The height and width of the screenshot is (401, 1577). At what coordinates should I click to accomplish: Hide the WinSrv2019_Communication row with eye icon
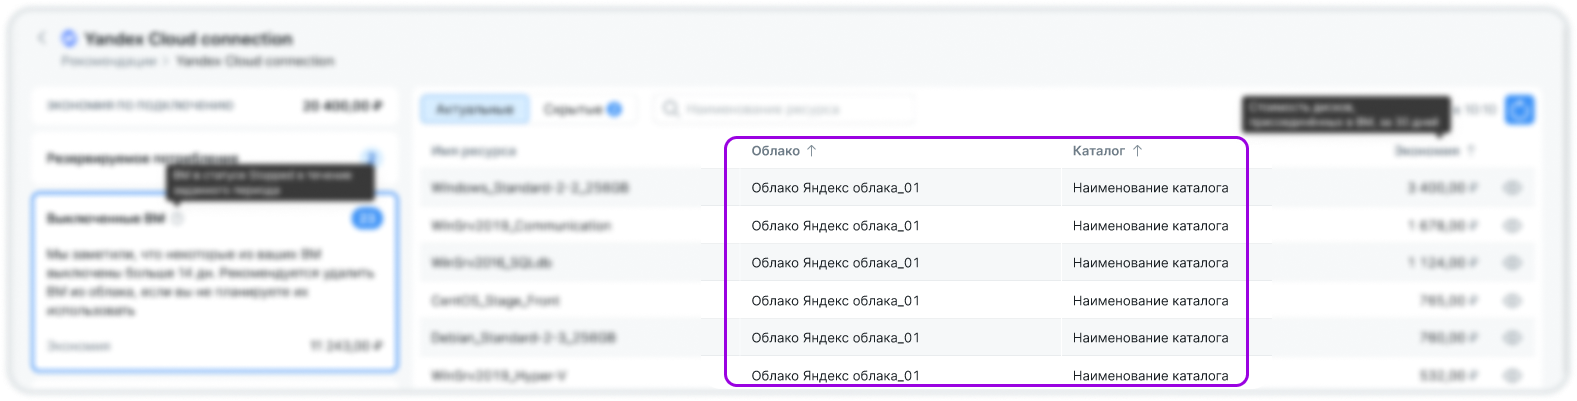point(1512,226)
